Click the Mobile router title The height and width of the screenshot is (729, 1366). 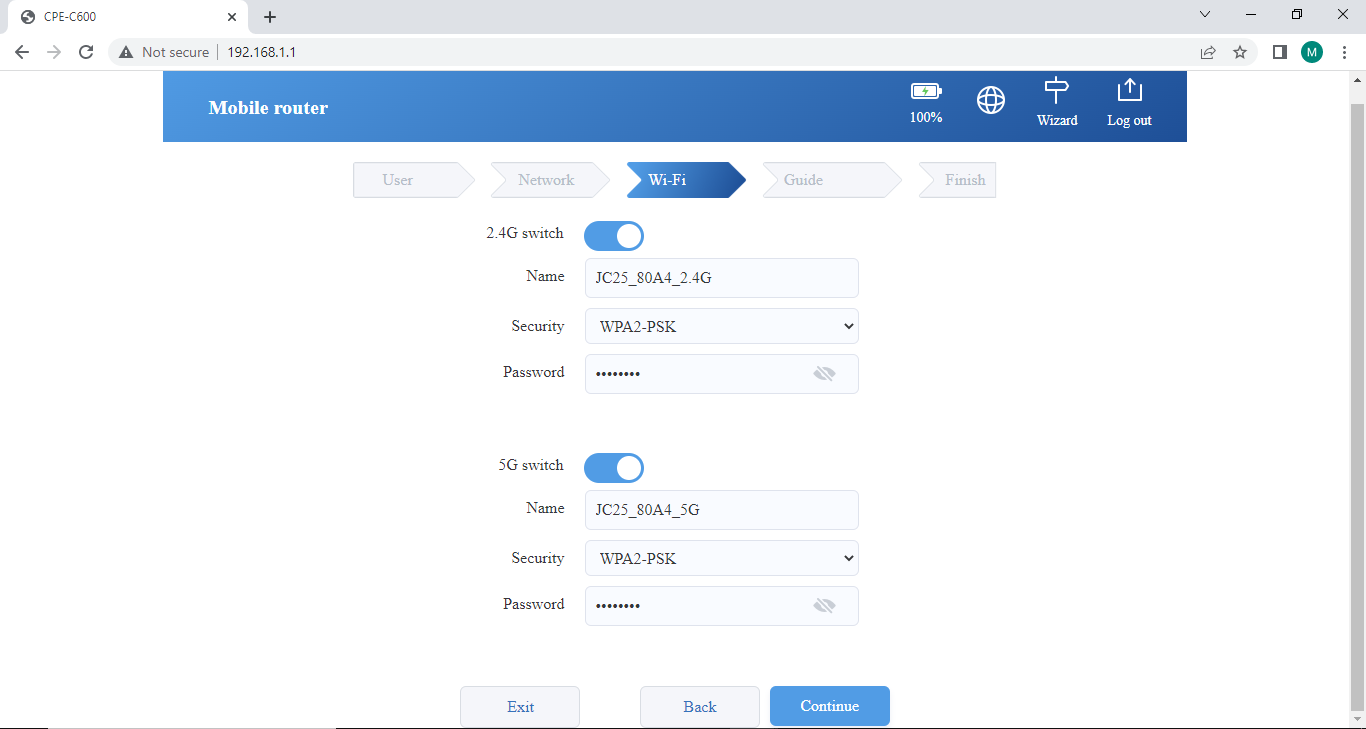[x=268, y=108]
